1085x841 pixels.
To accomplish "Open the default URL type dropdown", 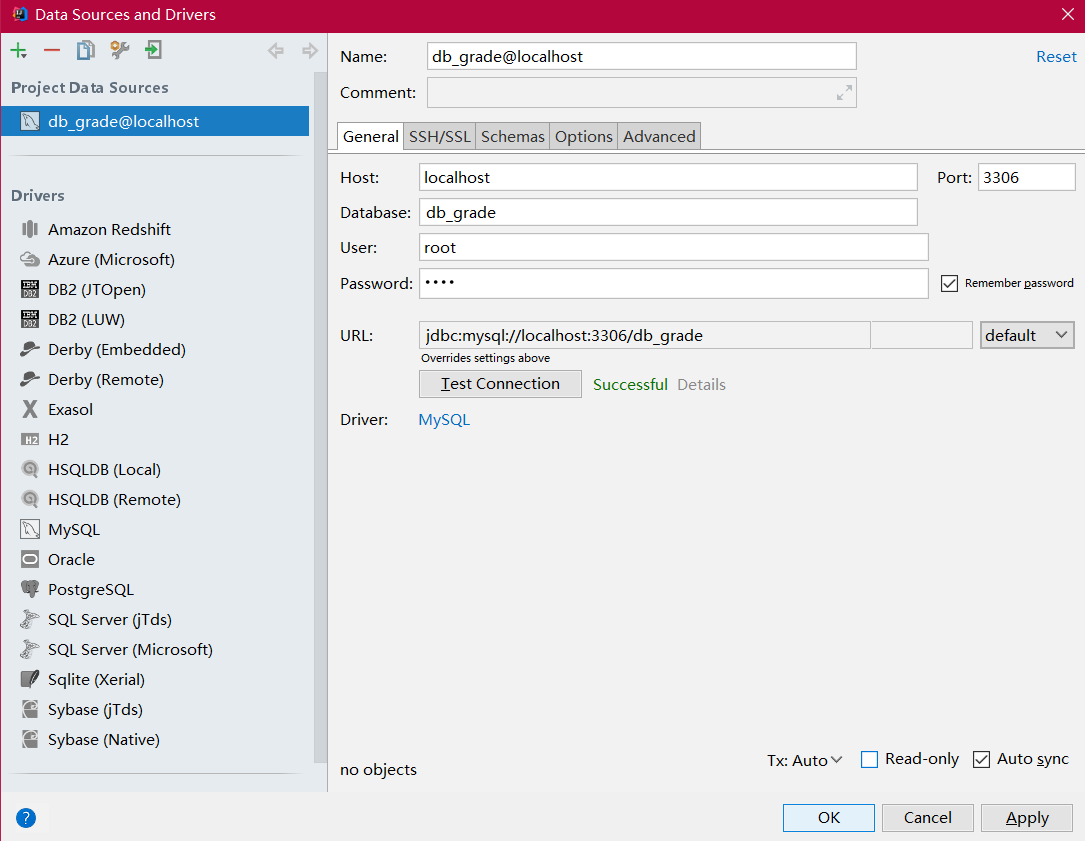I will point(1027,335).
